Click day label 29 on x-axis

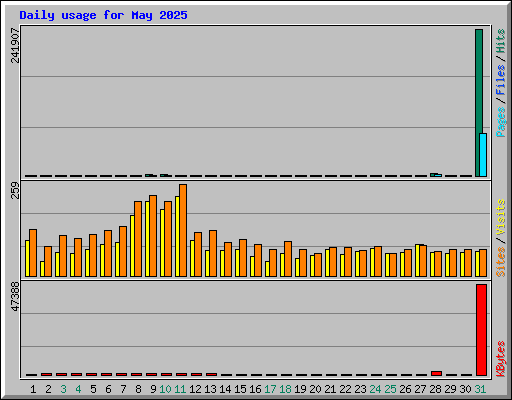point(450,389)
